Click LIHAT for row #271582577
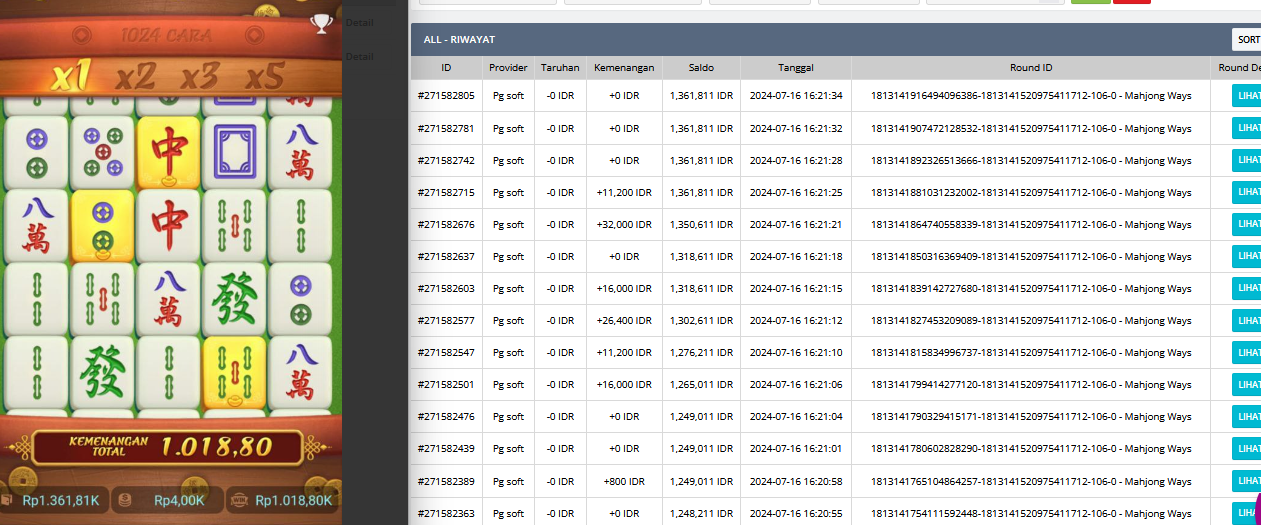 pos(1247,320)
